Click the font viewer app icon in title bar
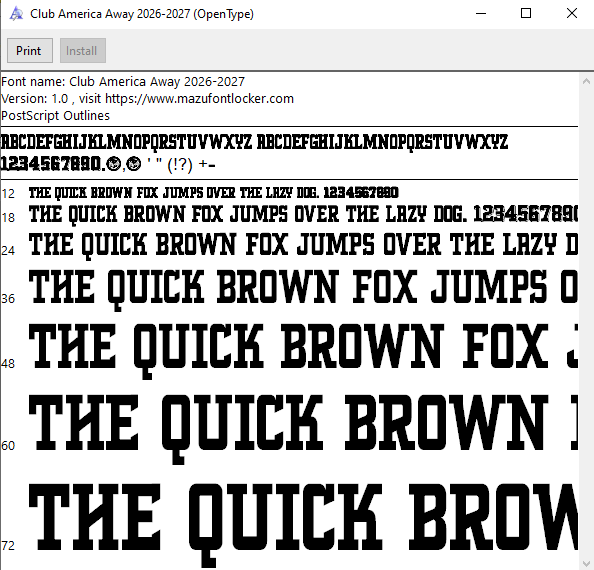594x570 pixels. (16, 14)
